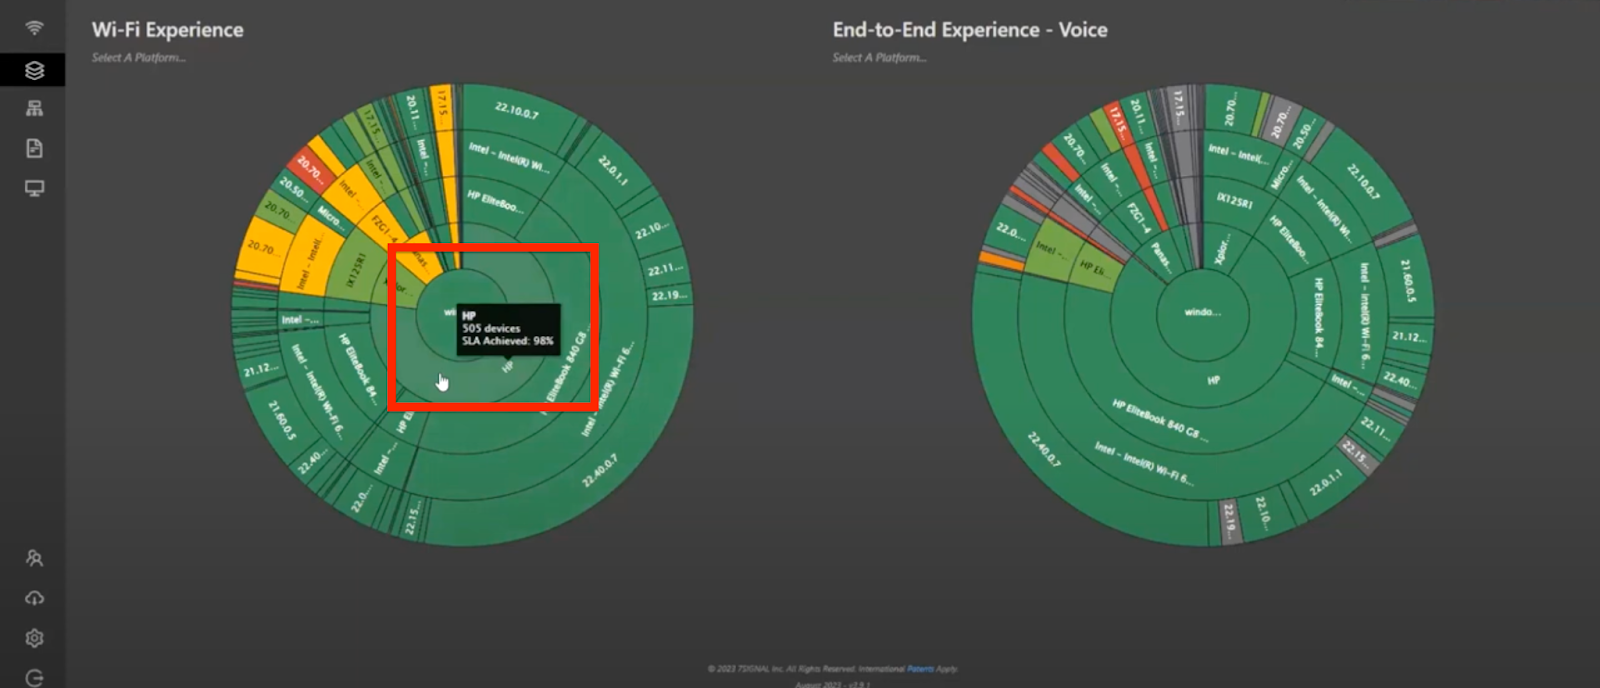Image resolution: width=1600 pixels, height=688 pixels.
Task: Open the document reports sidebar icon
Action: [34, 149]
